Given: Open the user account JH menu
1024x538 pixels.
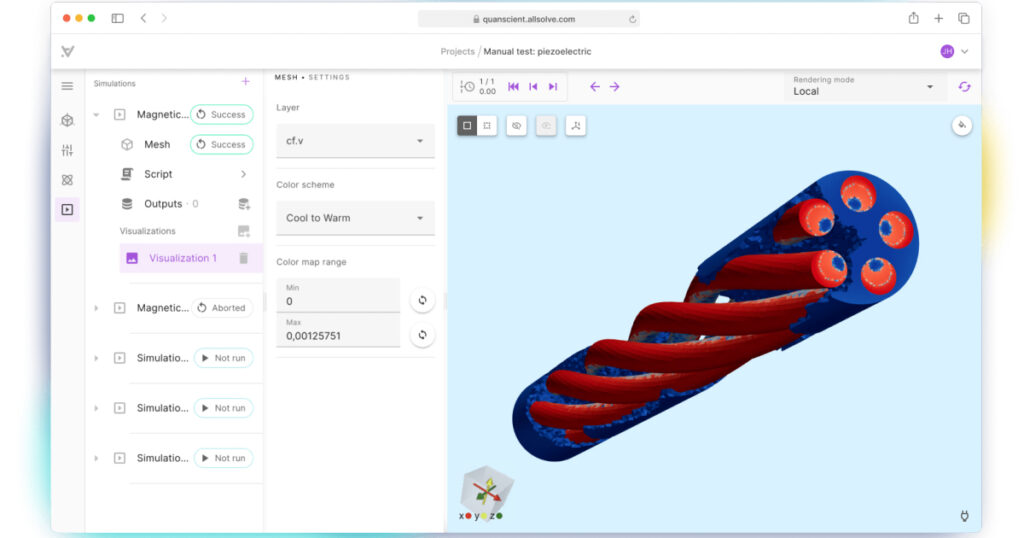Looking at the screenshot, I should pyautogui.click(x=953, y=52).
